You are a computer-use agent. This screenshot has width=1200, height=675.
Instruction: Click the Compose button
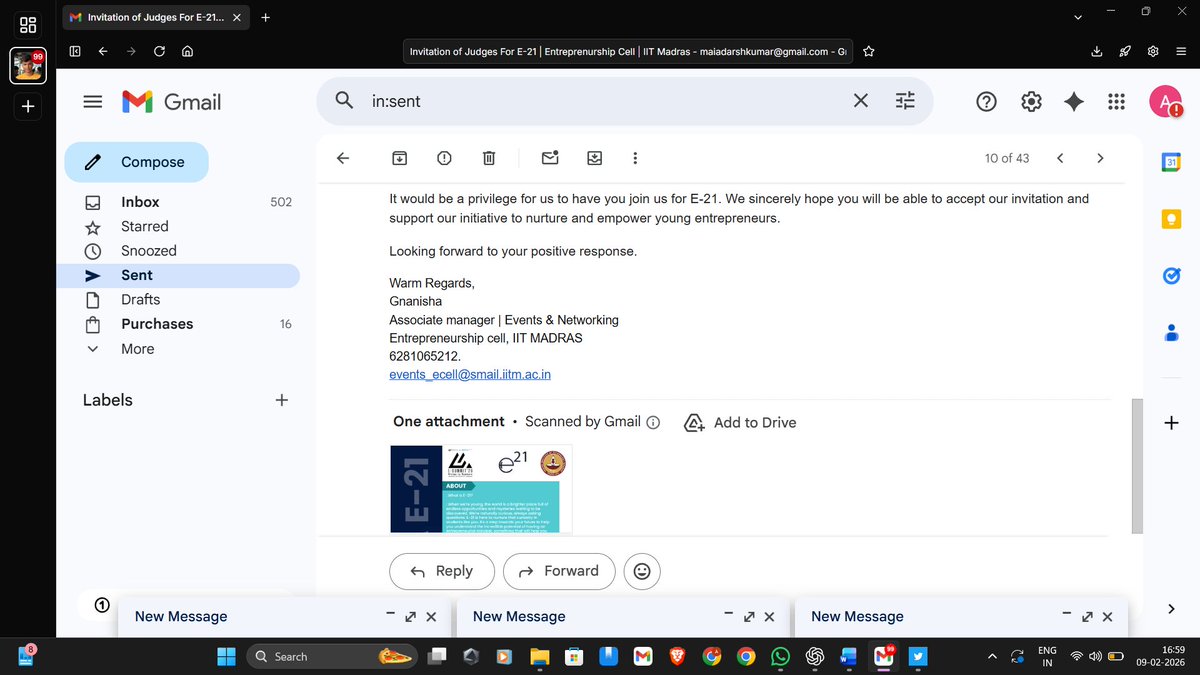click(137, 162)
